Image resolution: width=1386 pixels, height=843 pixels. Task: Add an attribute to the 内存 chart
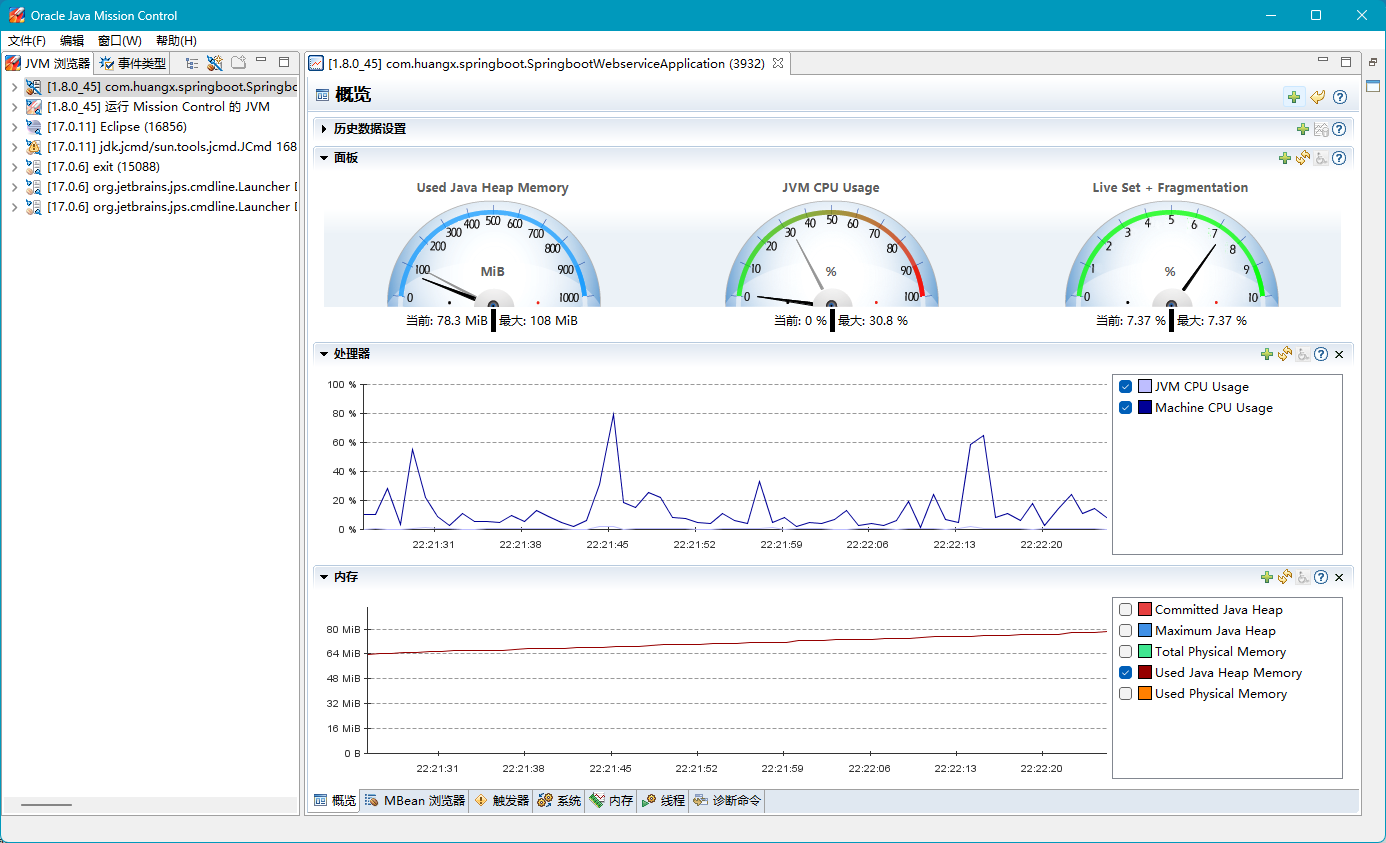(1267, 577)
